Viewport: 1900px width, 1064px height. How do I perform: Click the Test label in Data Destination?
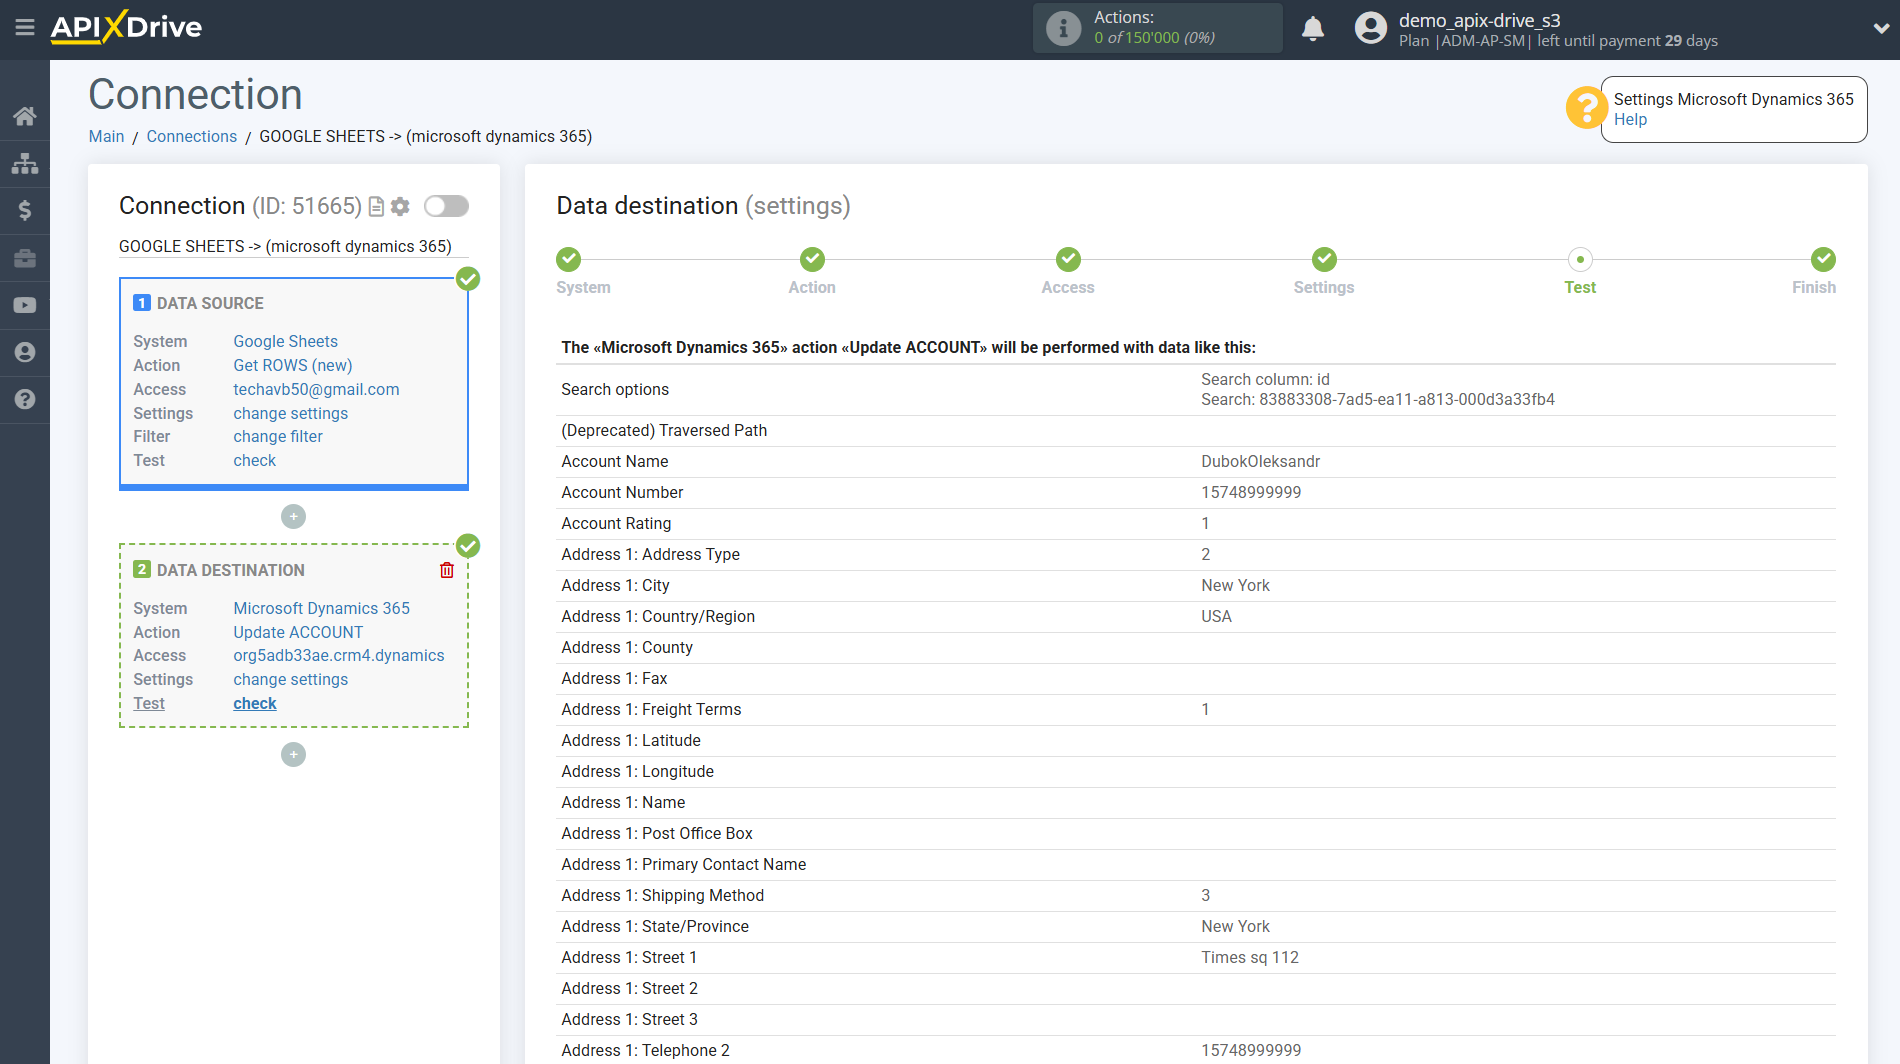tap(149, 703)
